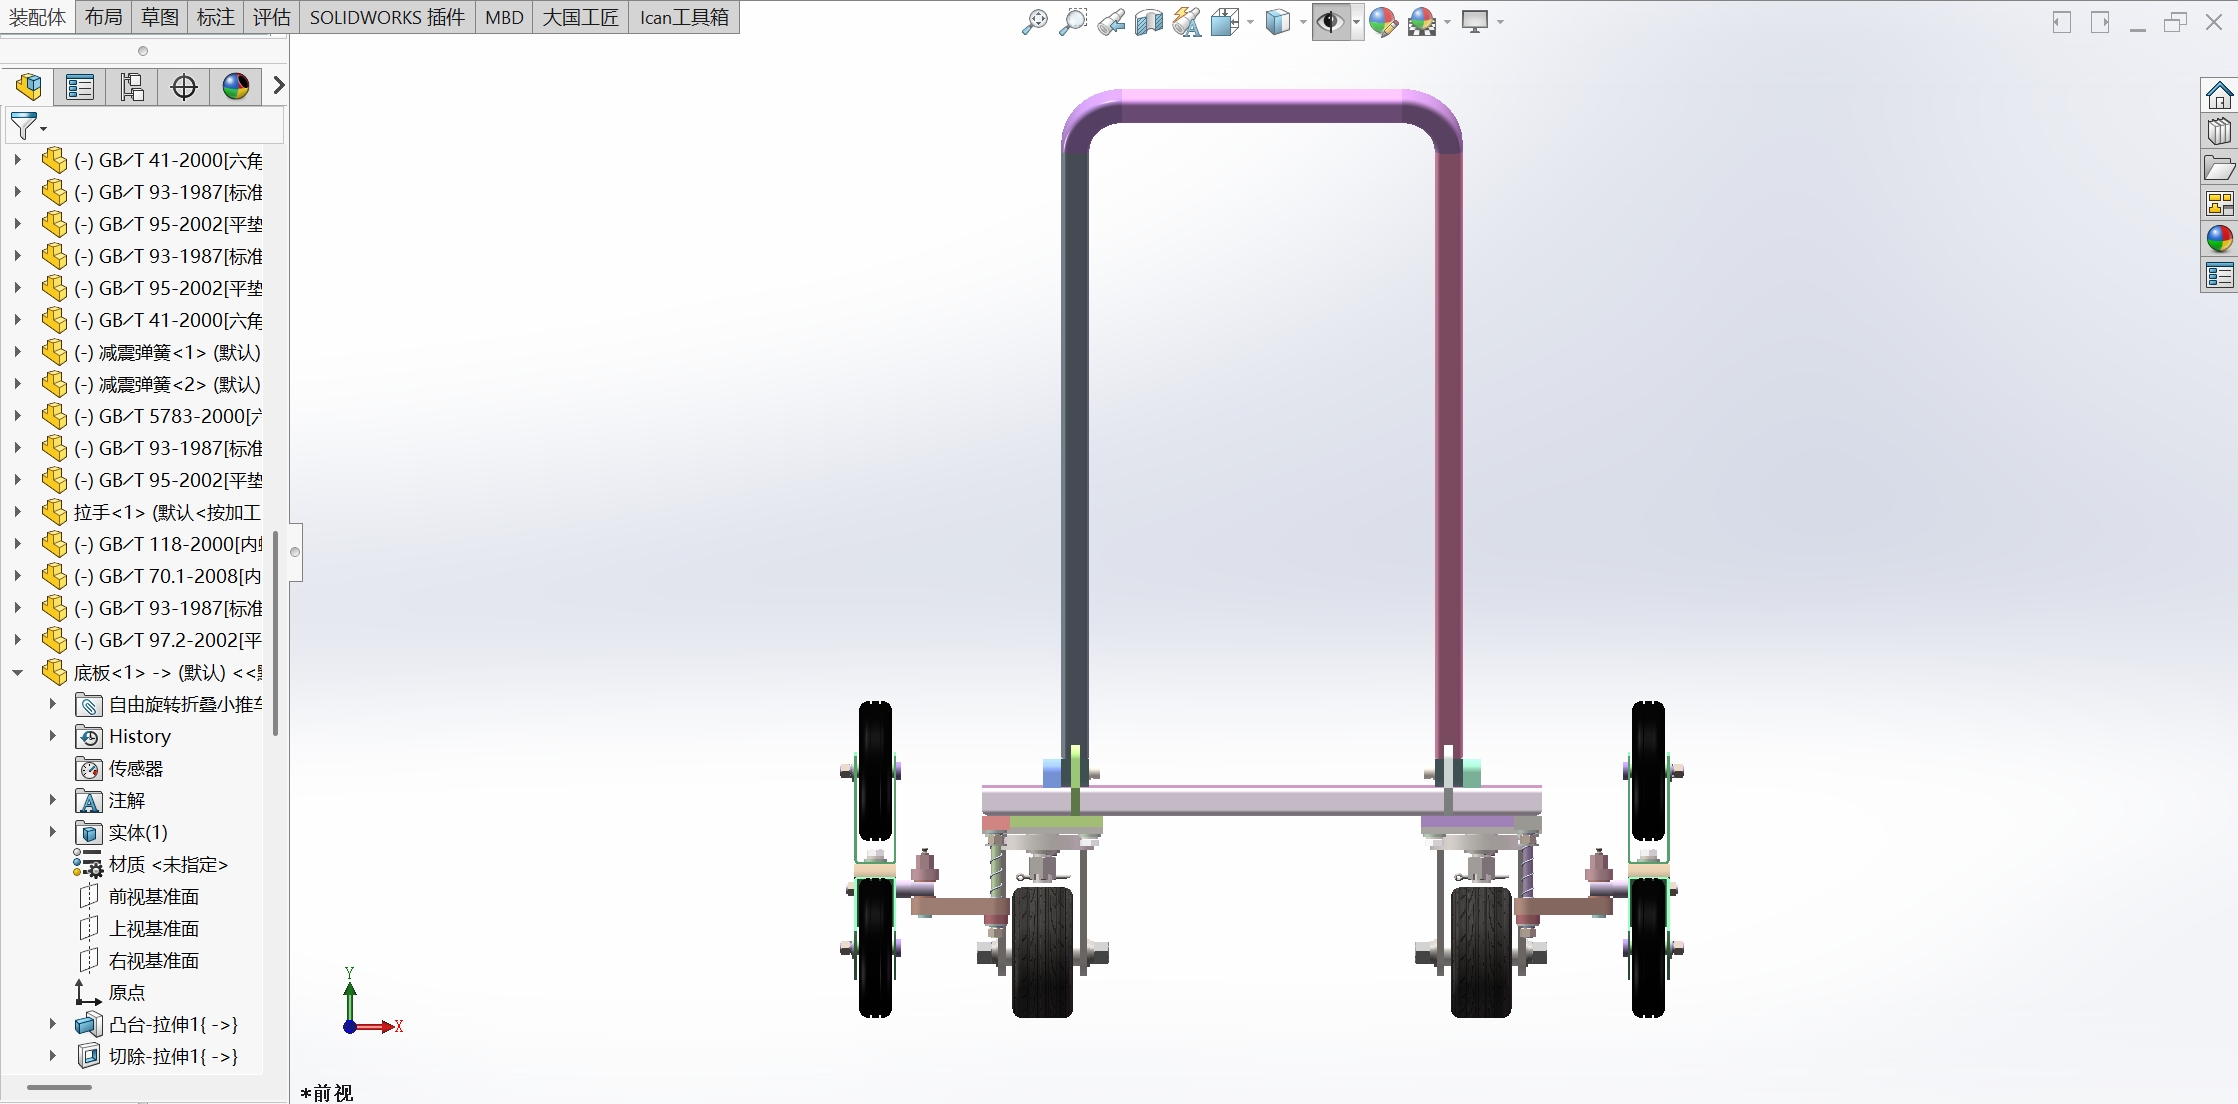Expand the 切除-拉伸1 feature node
This screenshot has height=1104, width=2238.
[52, 1056]
